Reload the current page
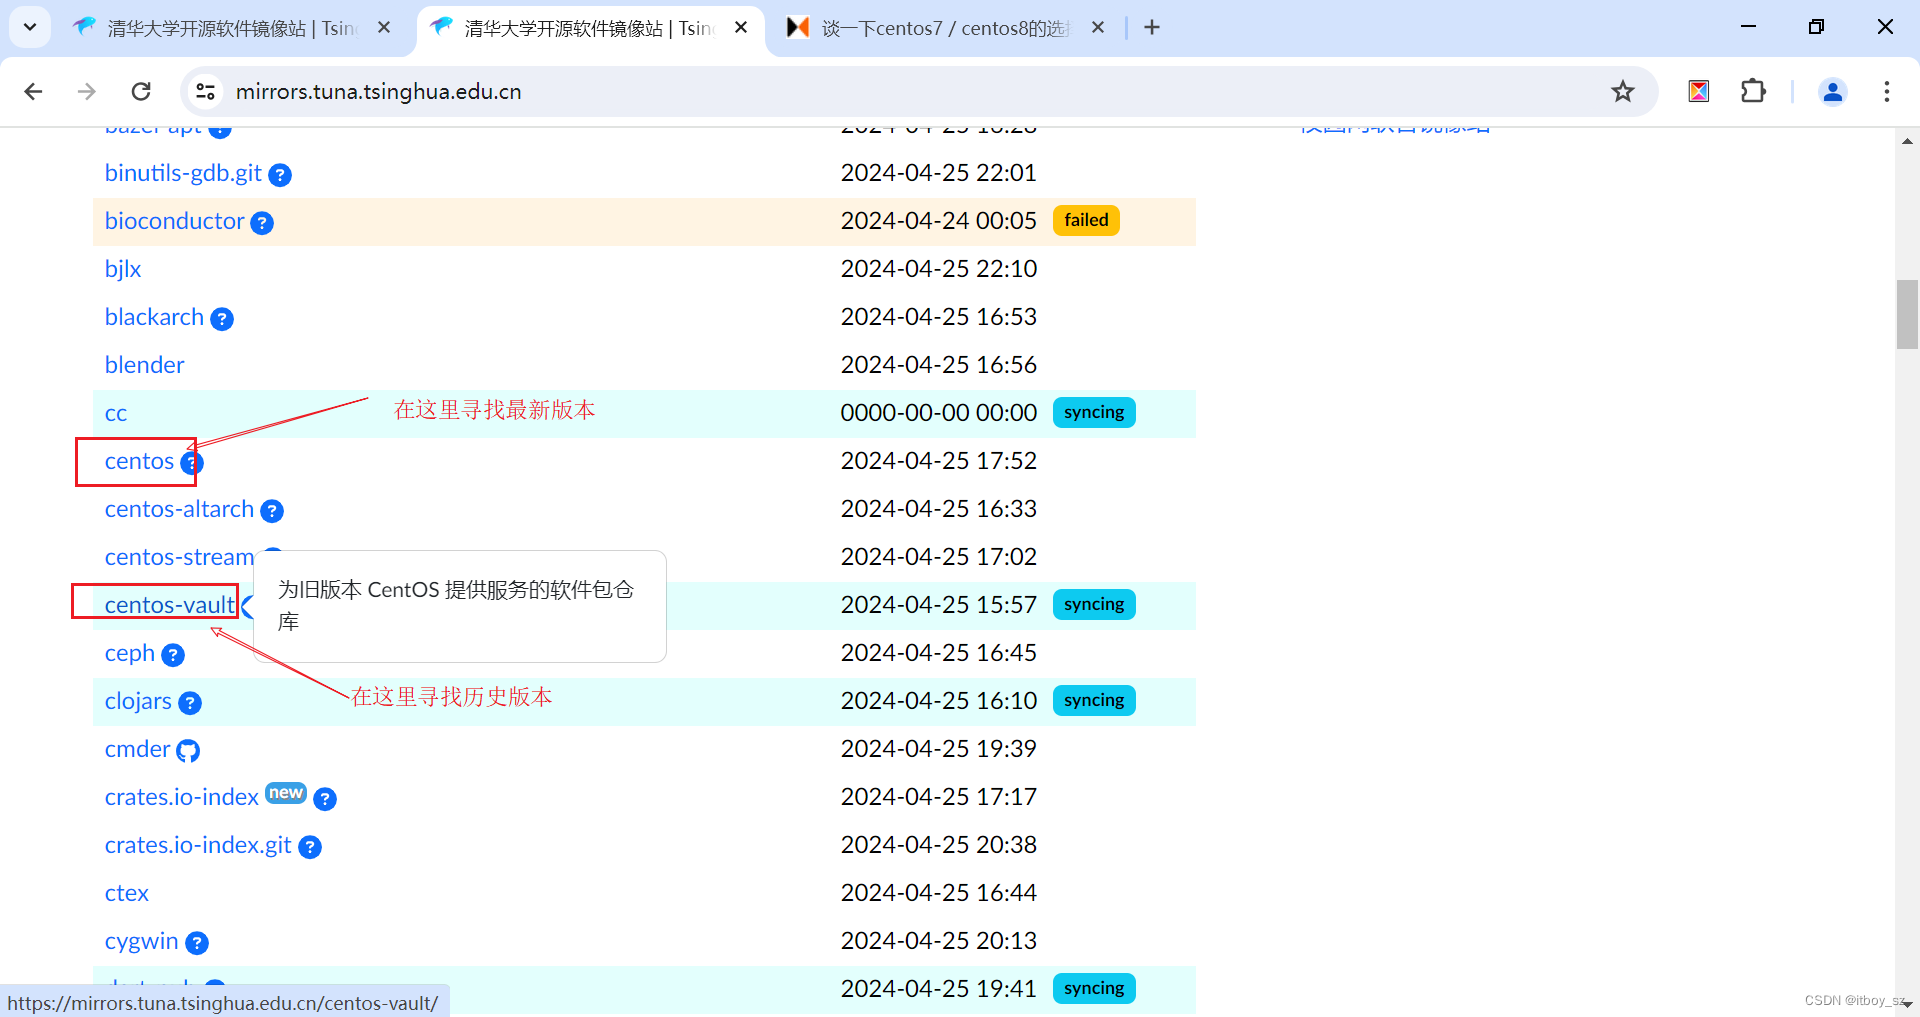The image size is (1920, 1017). click(x=141, y=92)
